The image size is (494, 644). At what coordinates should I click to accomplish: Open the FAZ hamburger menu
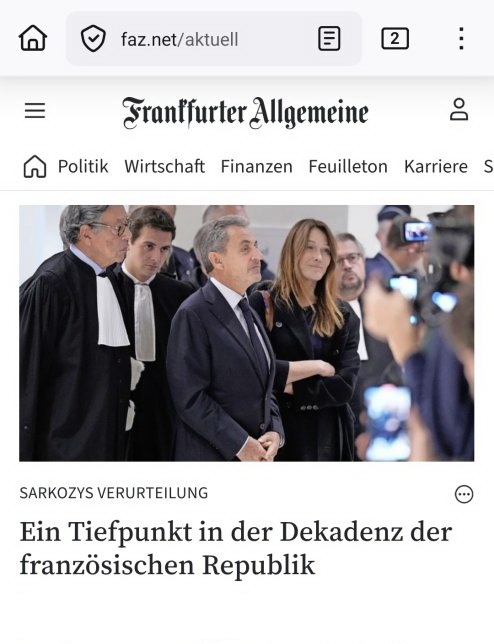[x=35, y=111]
